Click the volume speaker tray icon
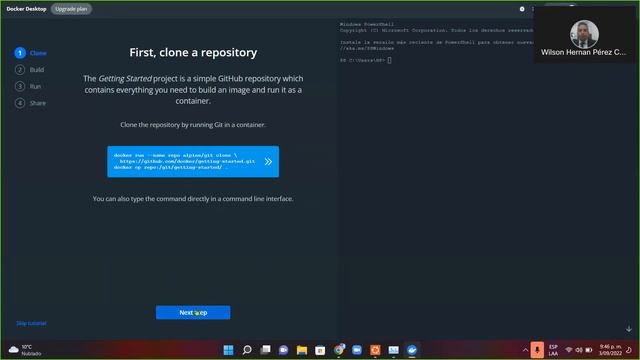The width and height of the screenshot is (640, 360). pyautogui.click(x=579, y=350)
